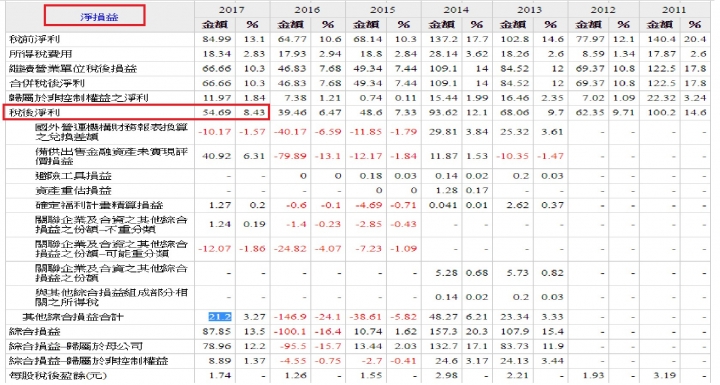Click the 資產重估損益 row label
The image size is (720, 385).
73,191
